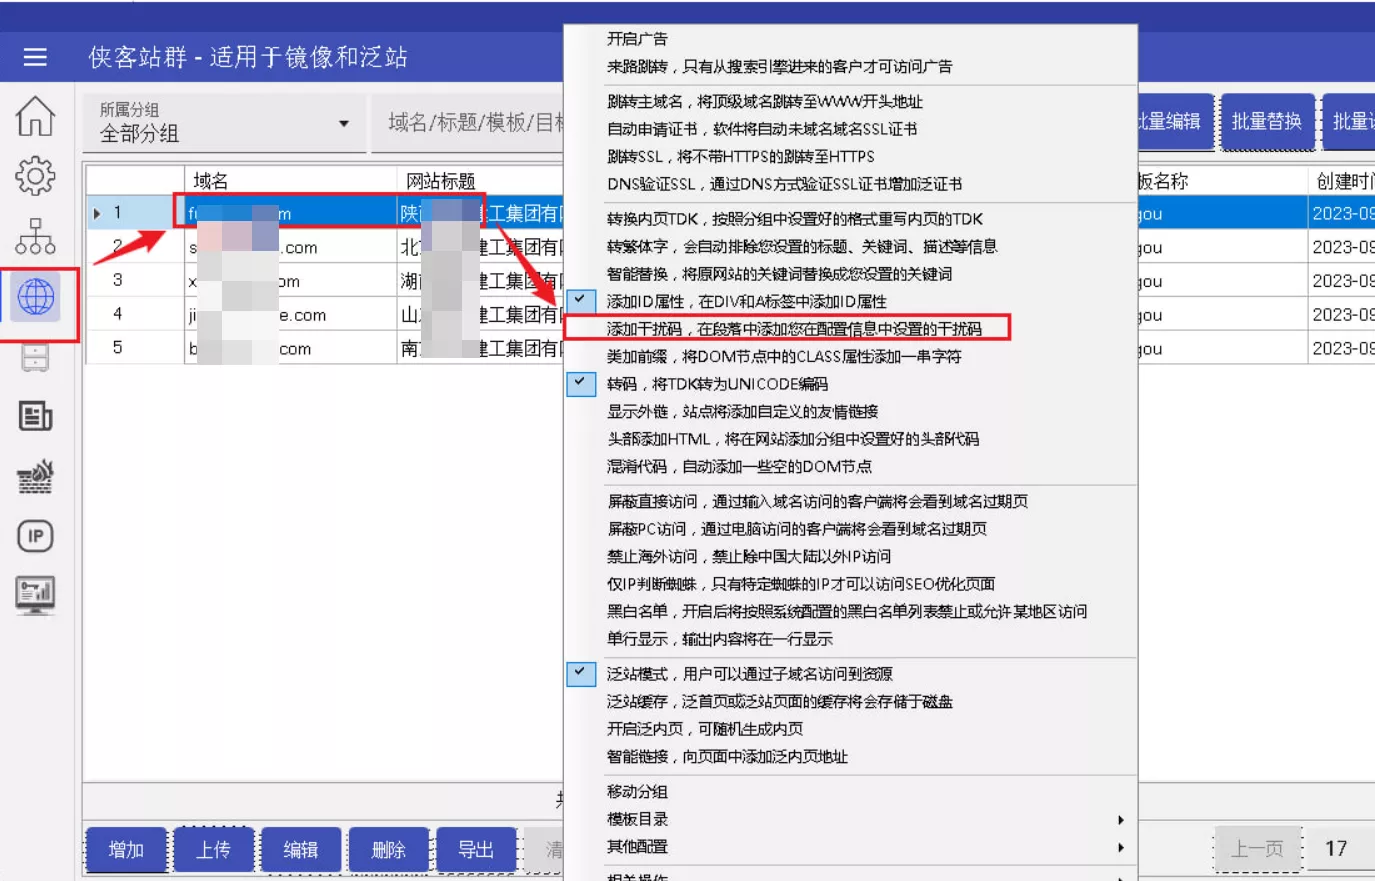The height and width of the screenshot is (881, 1375).
Task: Select the network hierarchy sidebar icon
Action: (35, 236)
